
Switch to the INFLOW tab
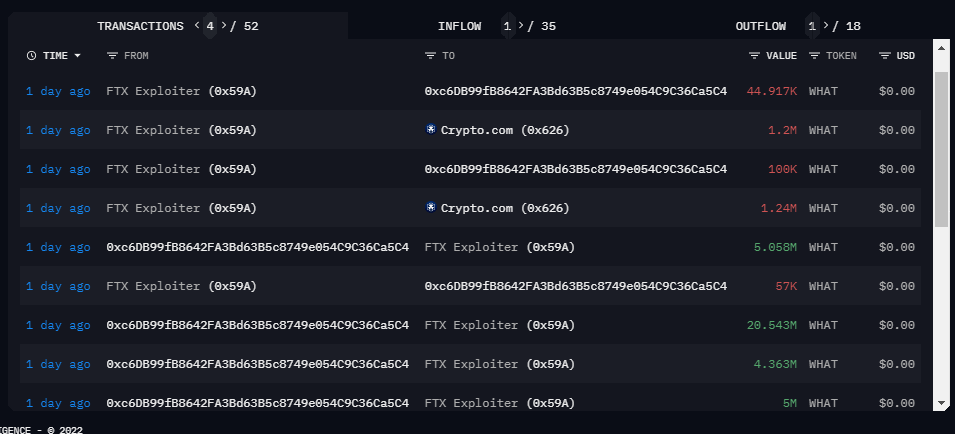point(459,26)
